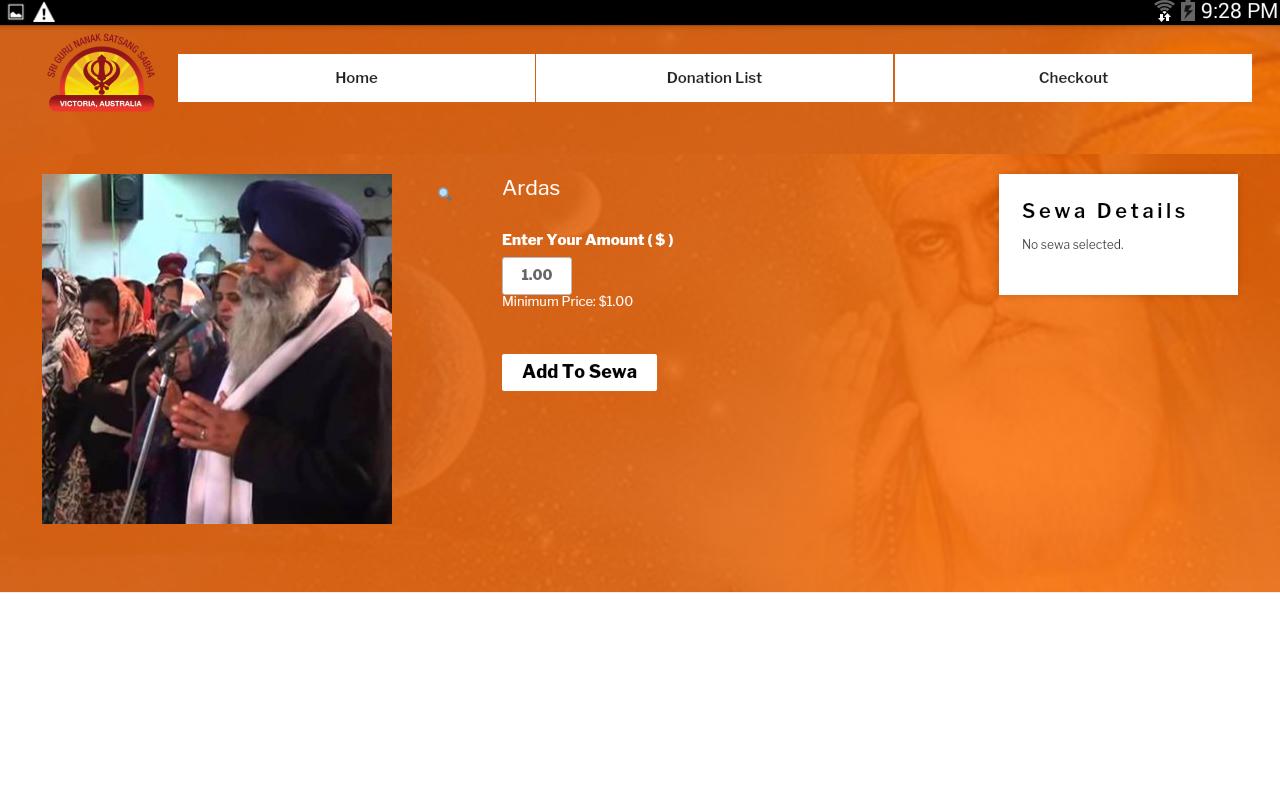
Task: Click the Enter Your Amount label
Action: point(587,240)
